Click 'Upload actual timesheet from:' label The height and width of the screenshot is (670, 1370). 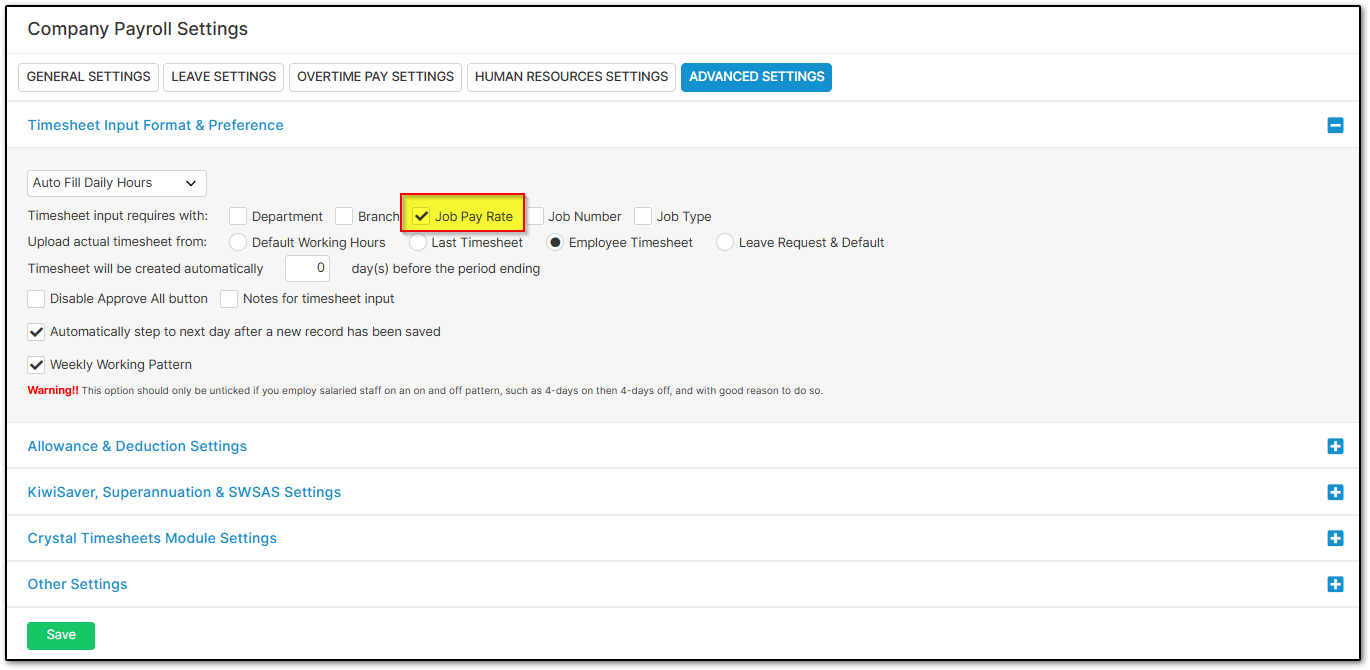point(118,242)
